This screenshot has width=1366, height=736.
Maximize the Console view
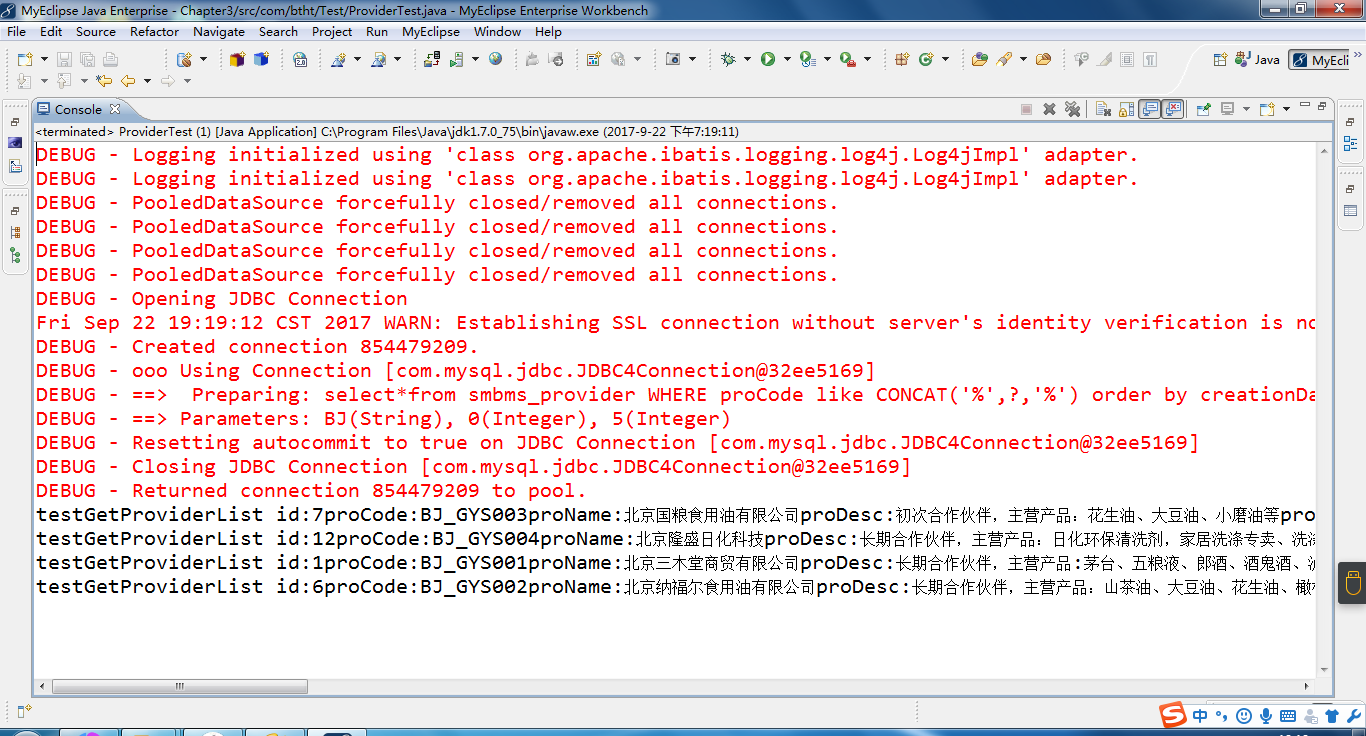click(1322, 106)
